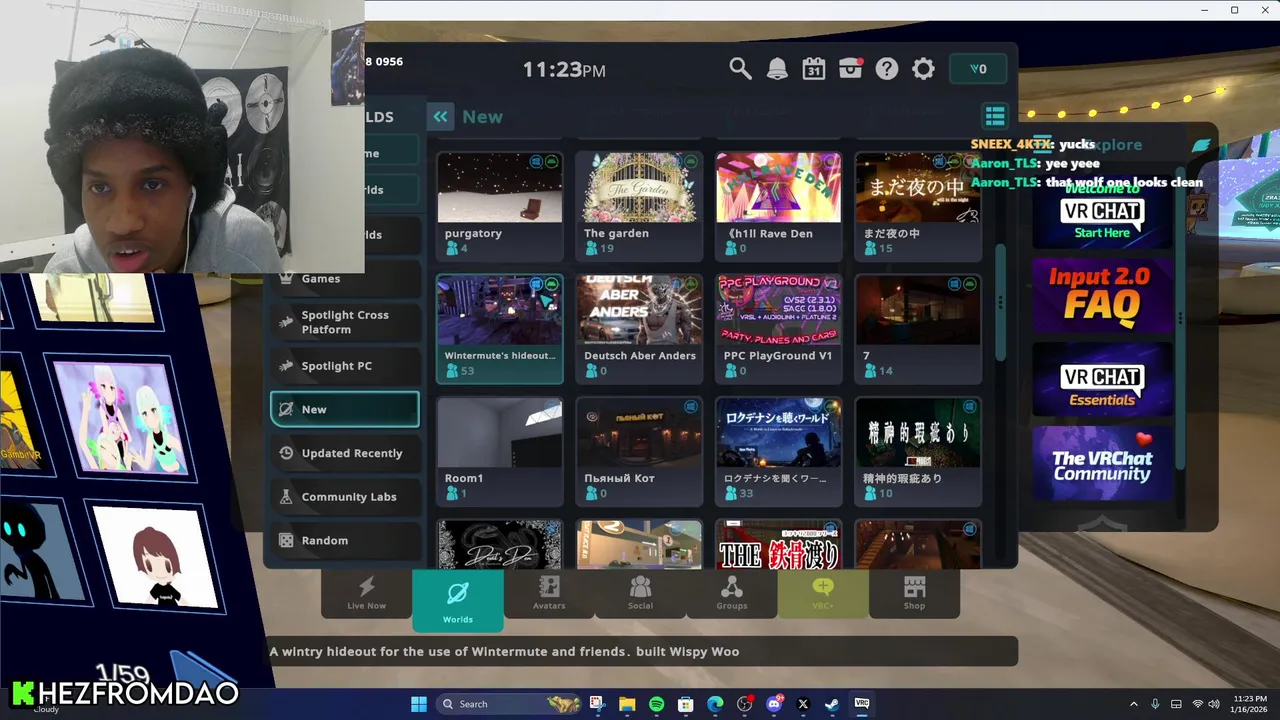Select Spotlight Cross Platform category
The image size is (1280, 720).
coord(345,322)
